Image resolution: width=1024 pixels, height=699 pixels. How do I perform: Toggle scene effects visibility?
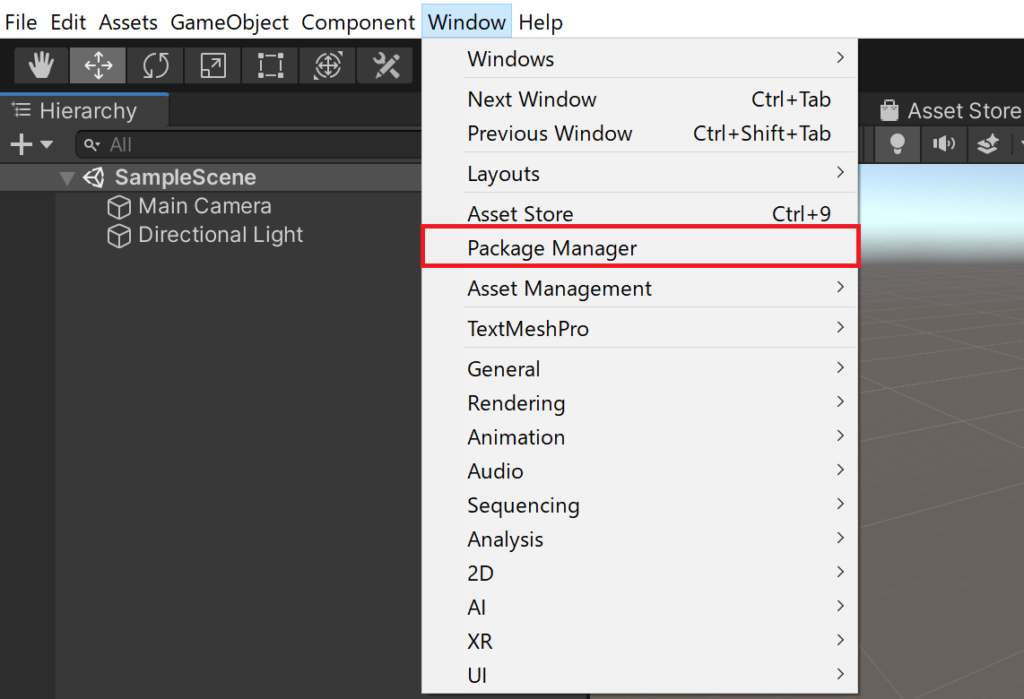988,144
